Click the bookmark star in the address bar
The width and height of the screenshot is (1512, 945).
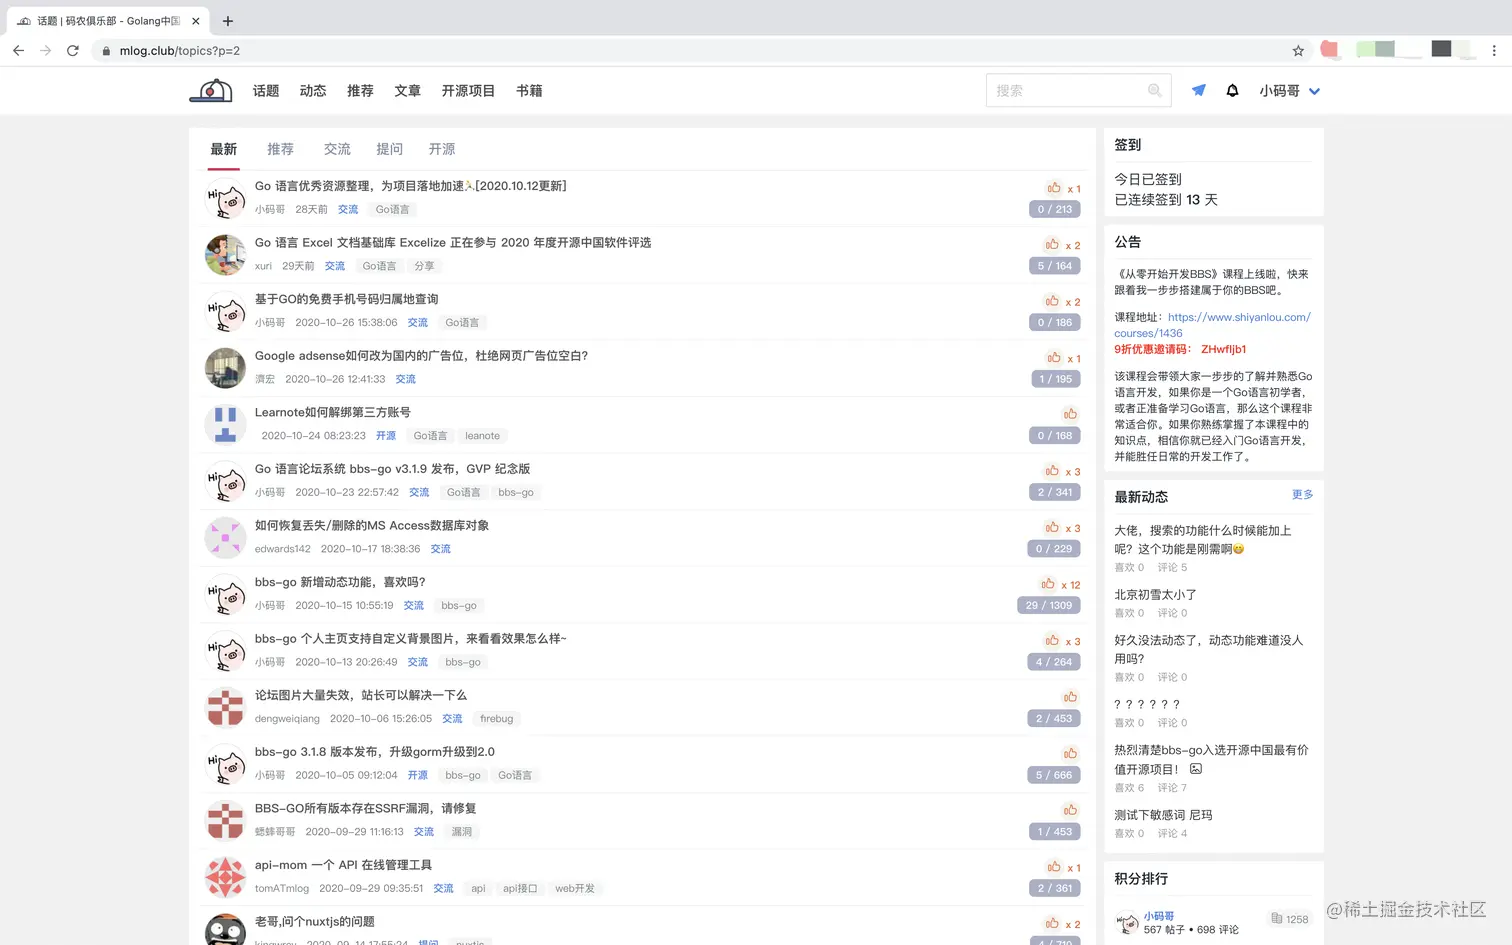tap(1297, 50)
